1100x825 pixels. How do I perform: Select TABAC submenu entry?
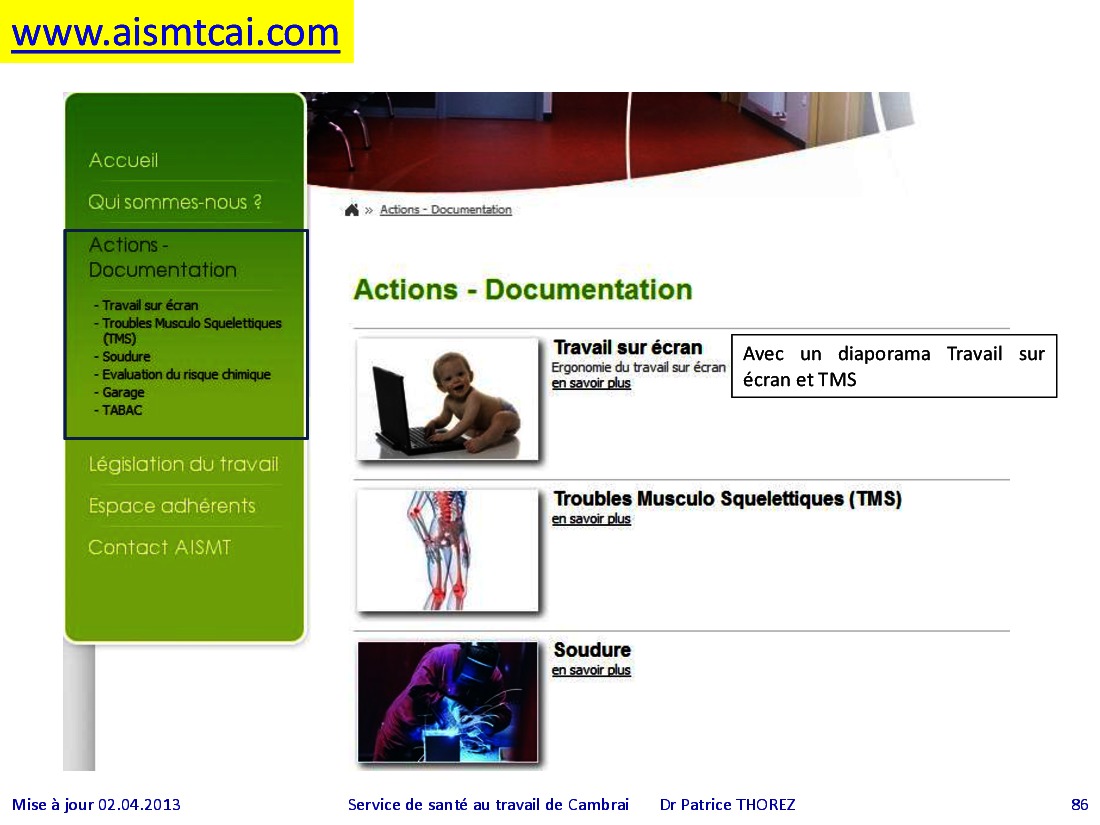pos(122,410)
